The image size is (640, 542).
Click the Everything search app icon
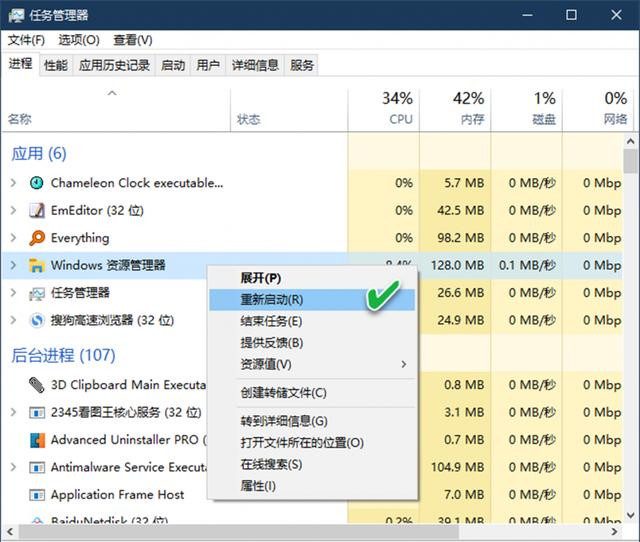(37, 238)
